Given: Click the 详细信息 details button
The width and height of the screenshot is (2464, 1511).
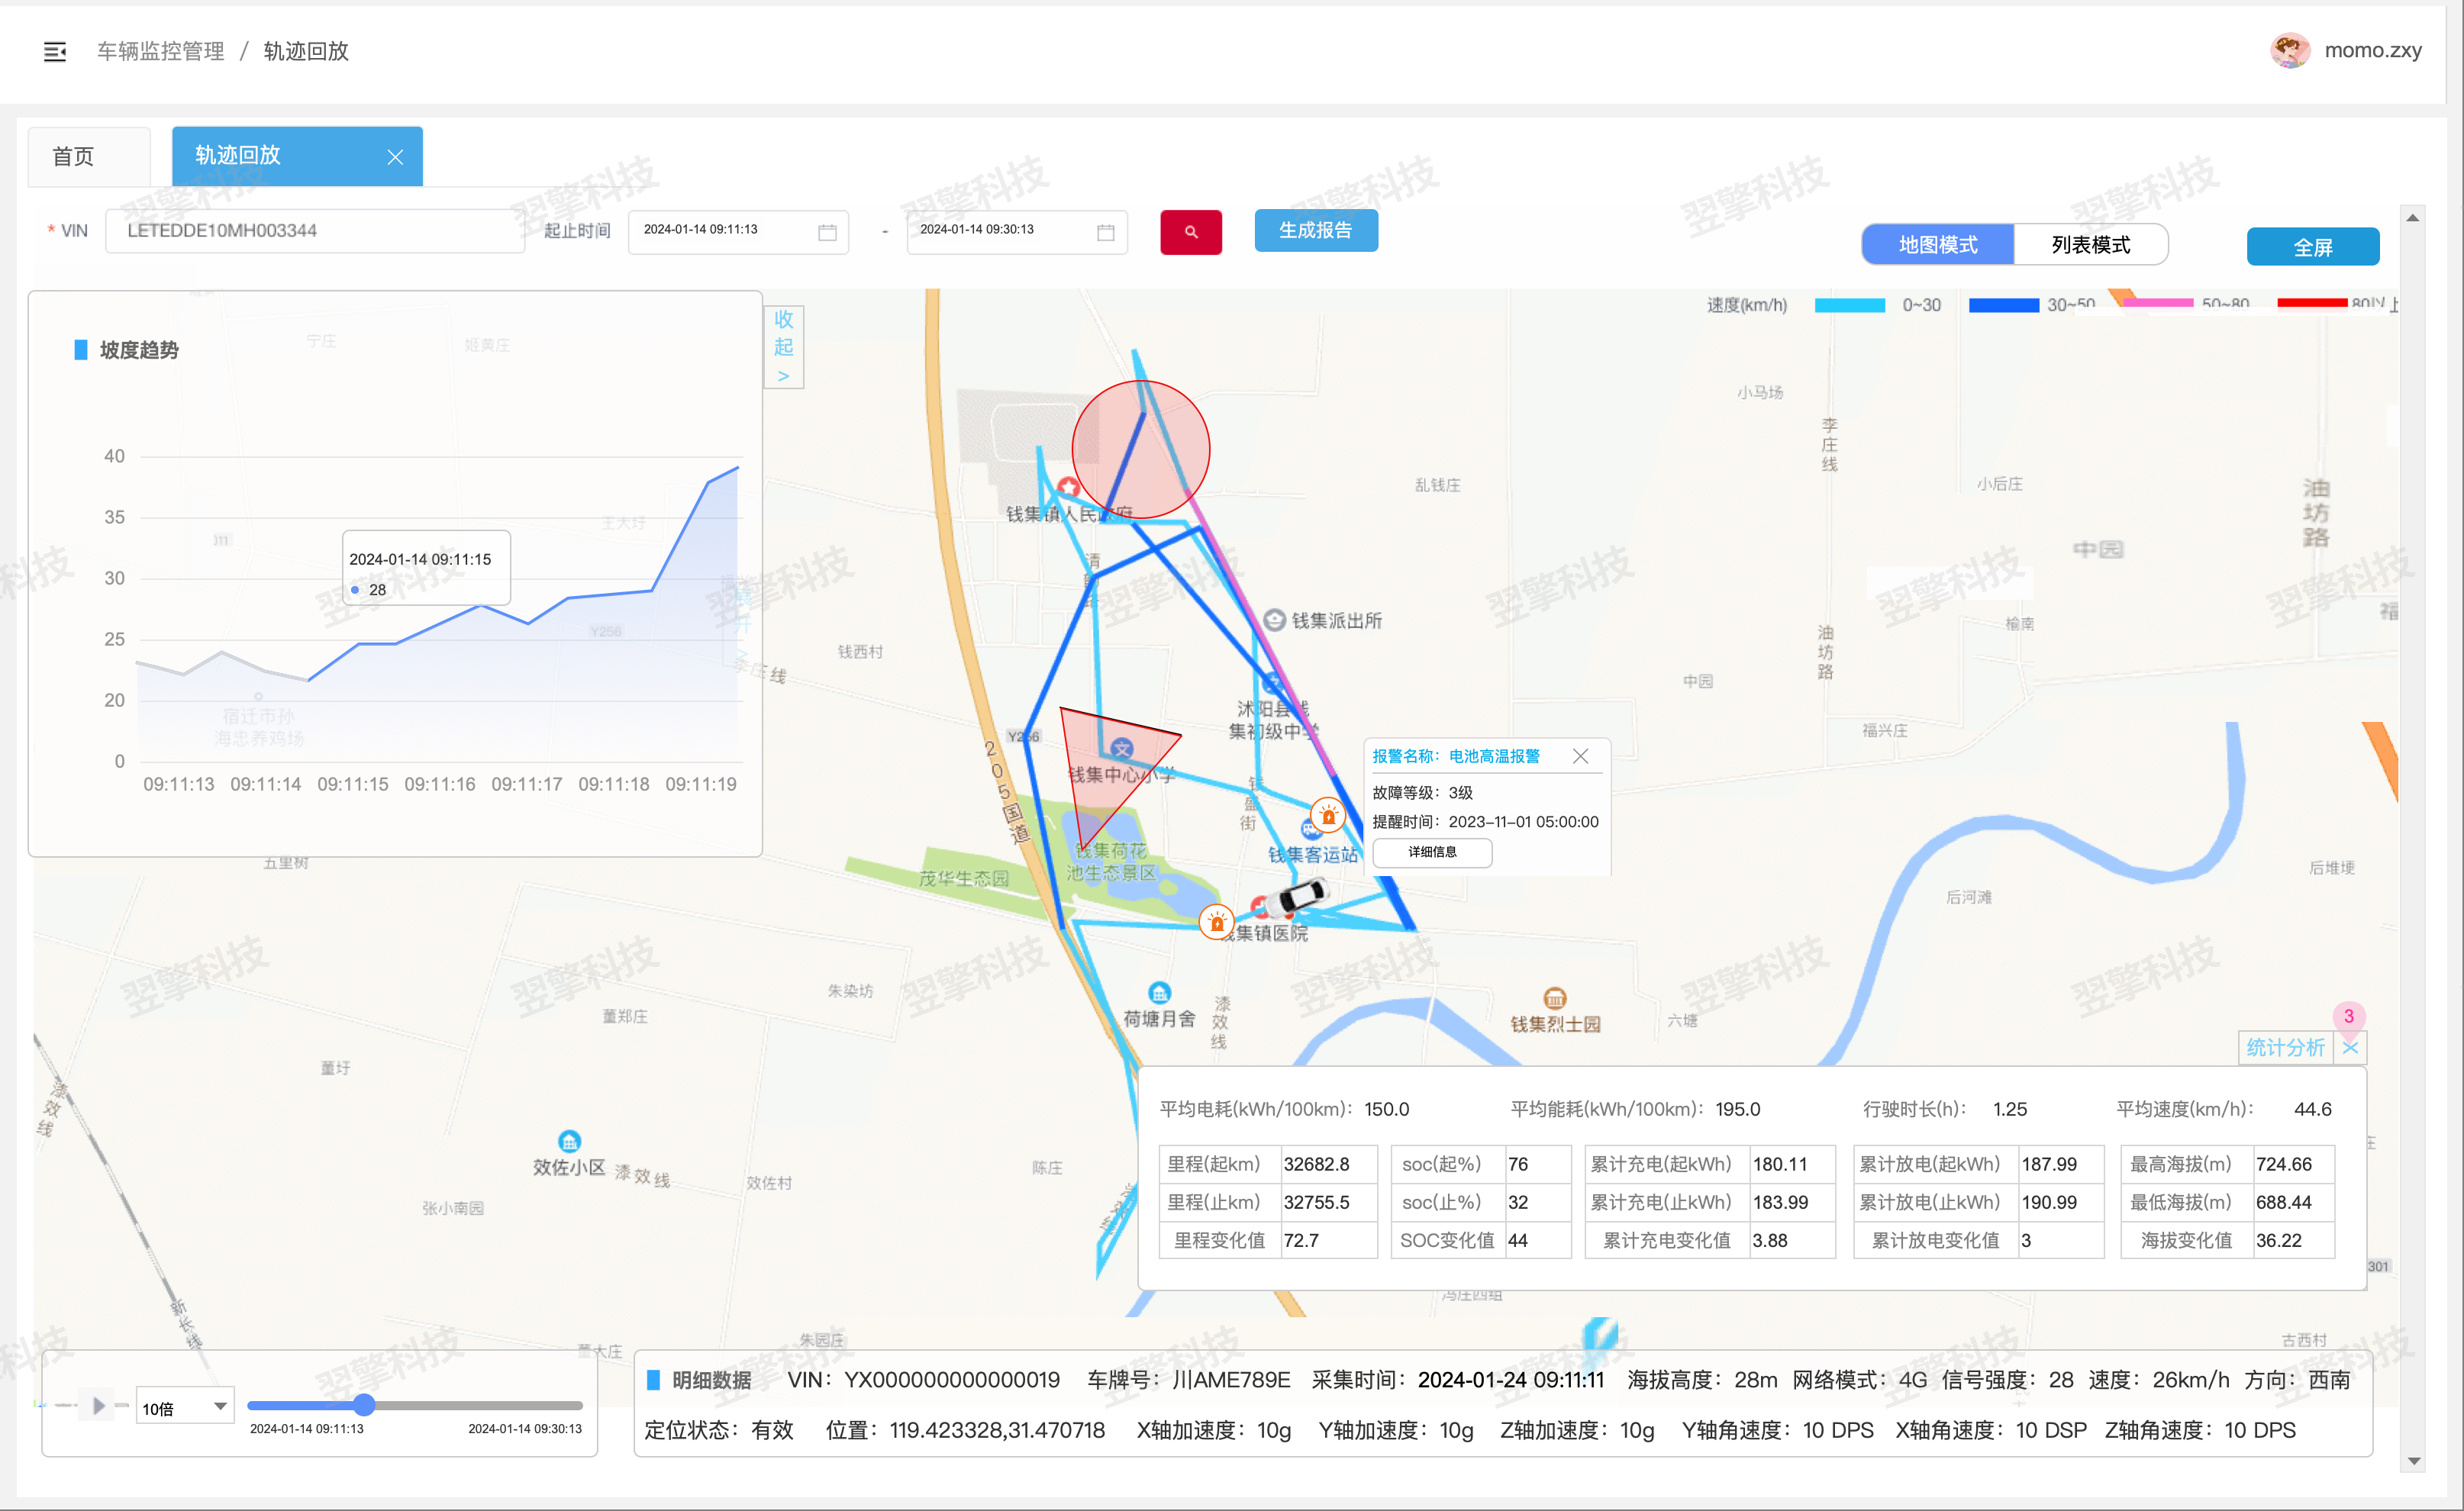Looking at the screenshot, I should click(1432, 852).
